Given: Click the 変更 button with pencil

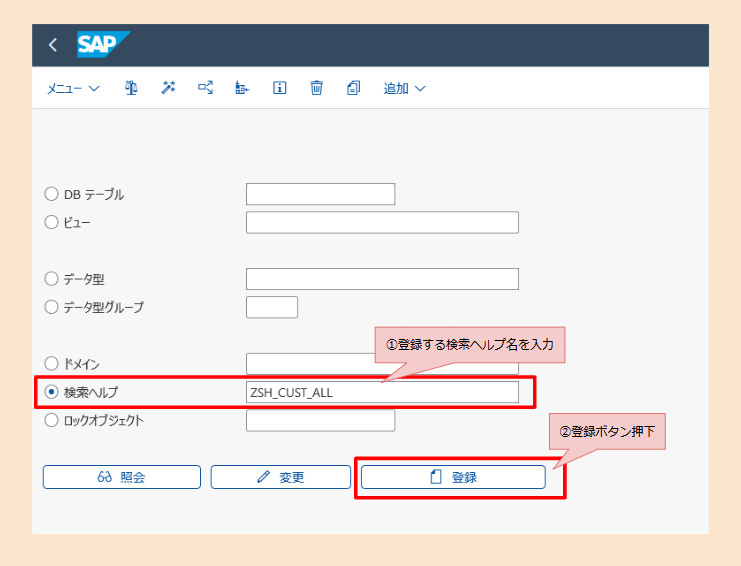Looking at the screenshot, I should click(281, 477).
